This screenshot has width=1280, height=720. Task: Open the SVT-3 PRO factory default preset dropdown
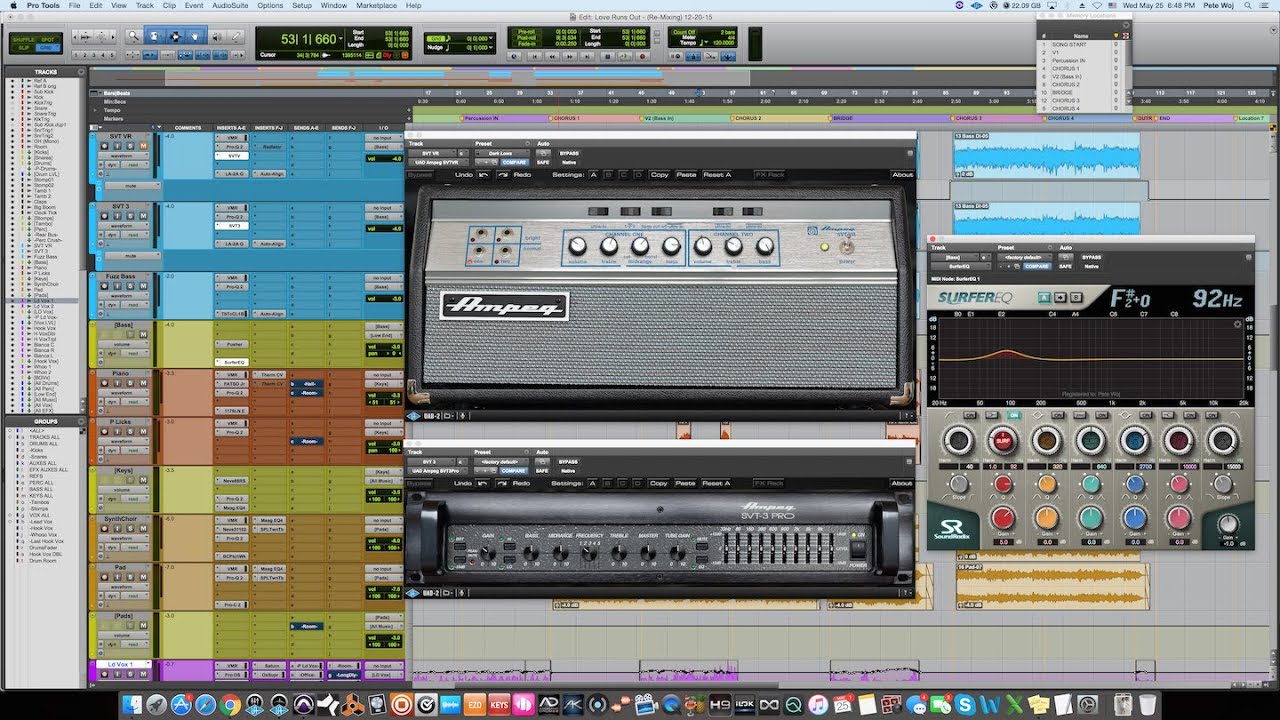click(x=500, y=461)
